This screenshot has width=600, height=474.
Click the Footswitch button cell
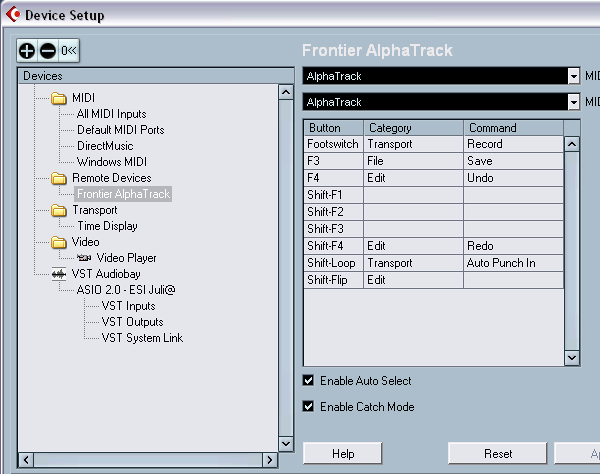point(333,144)
